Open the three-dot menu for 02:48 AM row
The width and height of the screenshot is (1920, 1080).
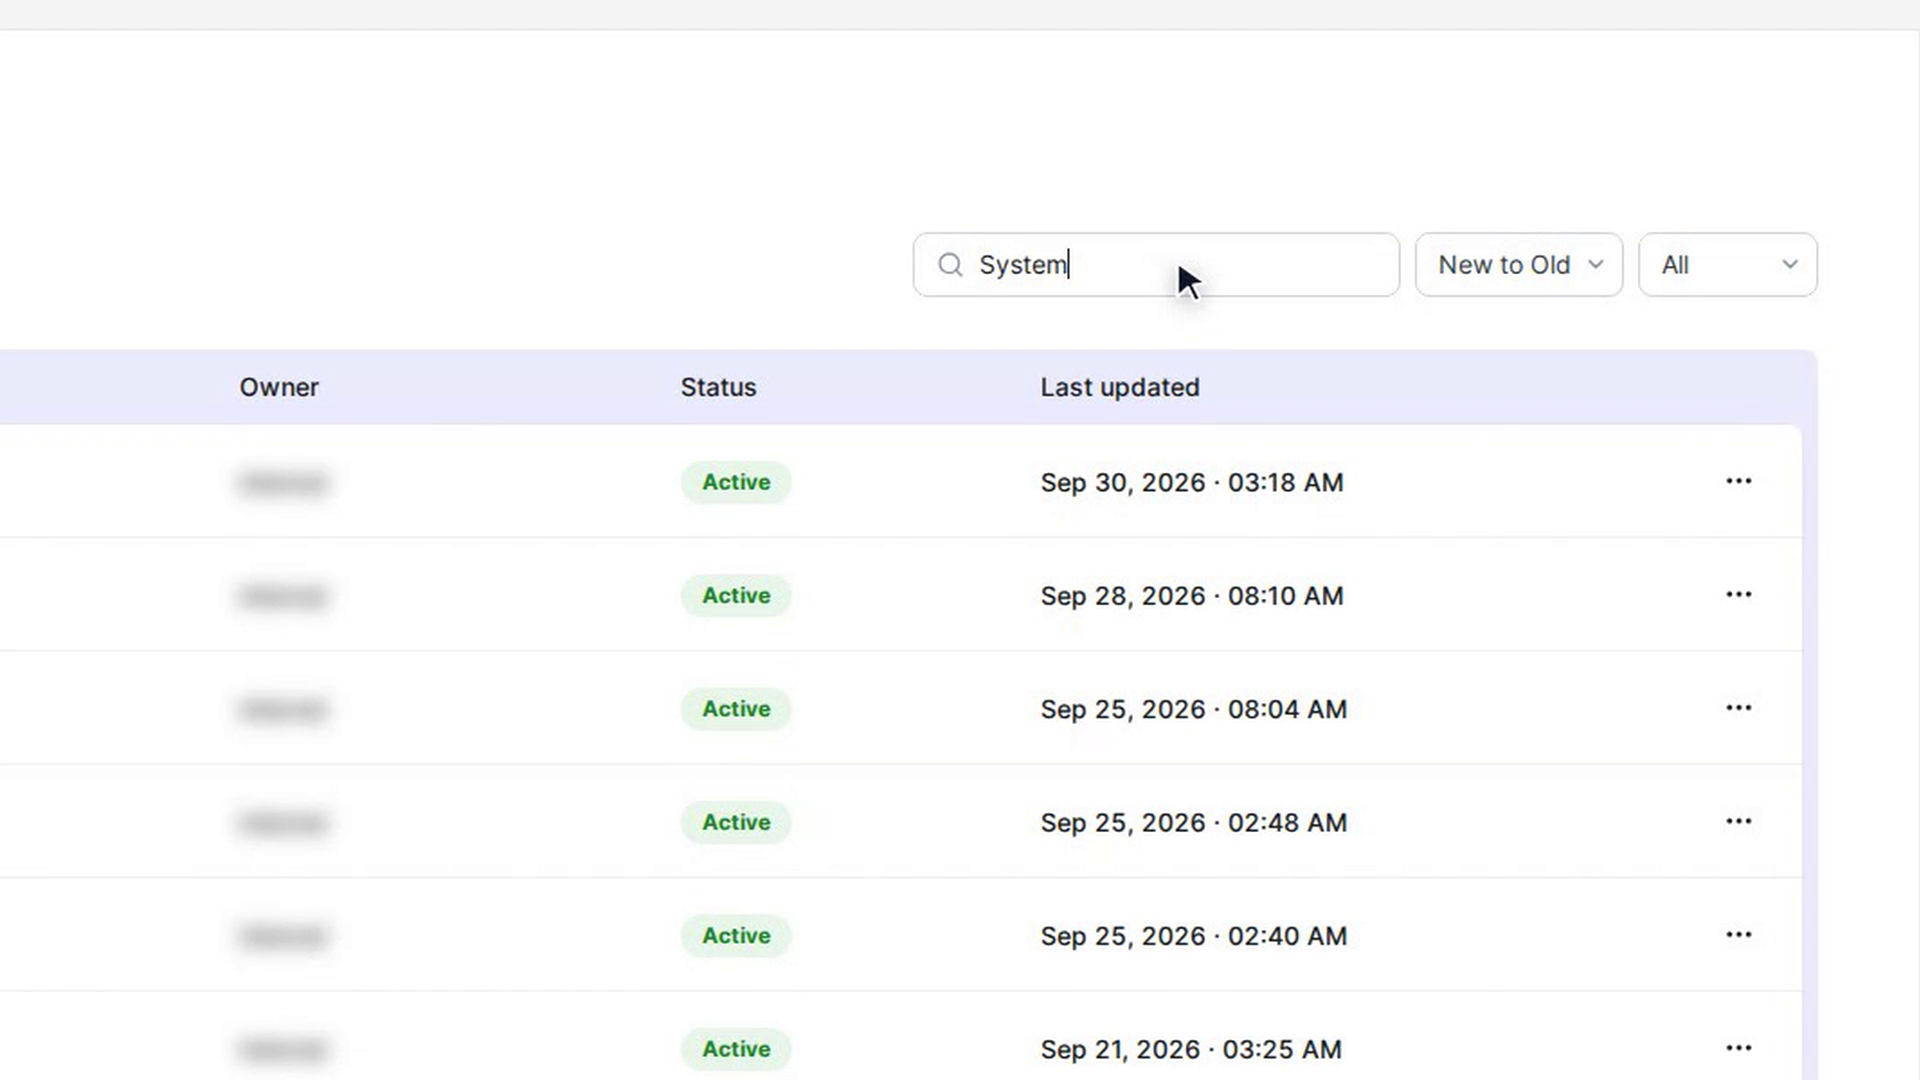1738,821
